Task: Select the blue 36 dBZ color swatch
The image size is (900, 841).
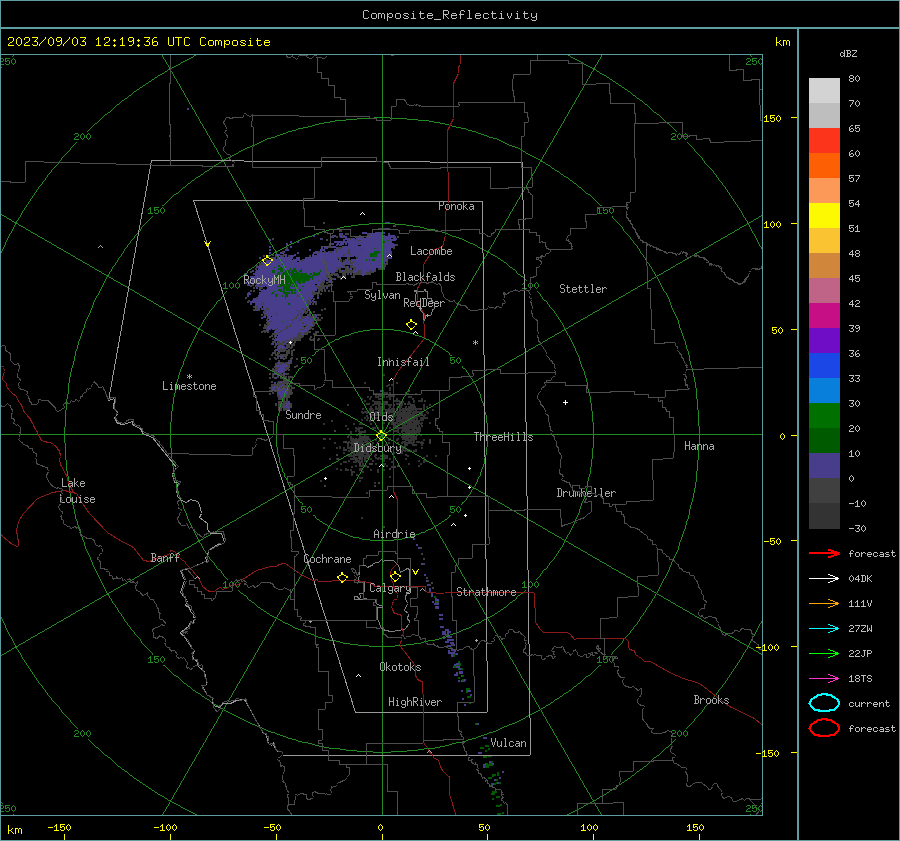Action: [x=824, y=365]
